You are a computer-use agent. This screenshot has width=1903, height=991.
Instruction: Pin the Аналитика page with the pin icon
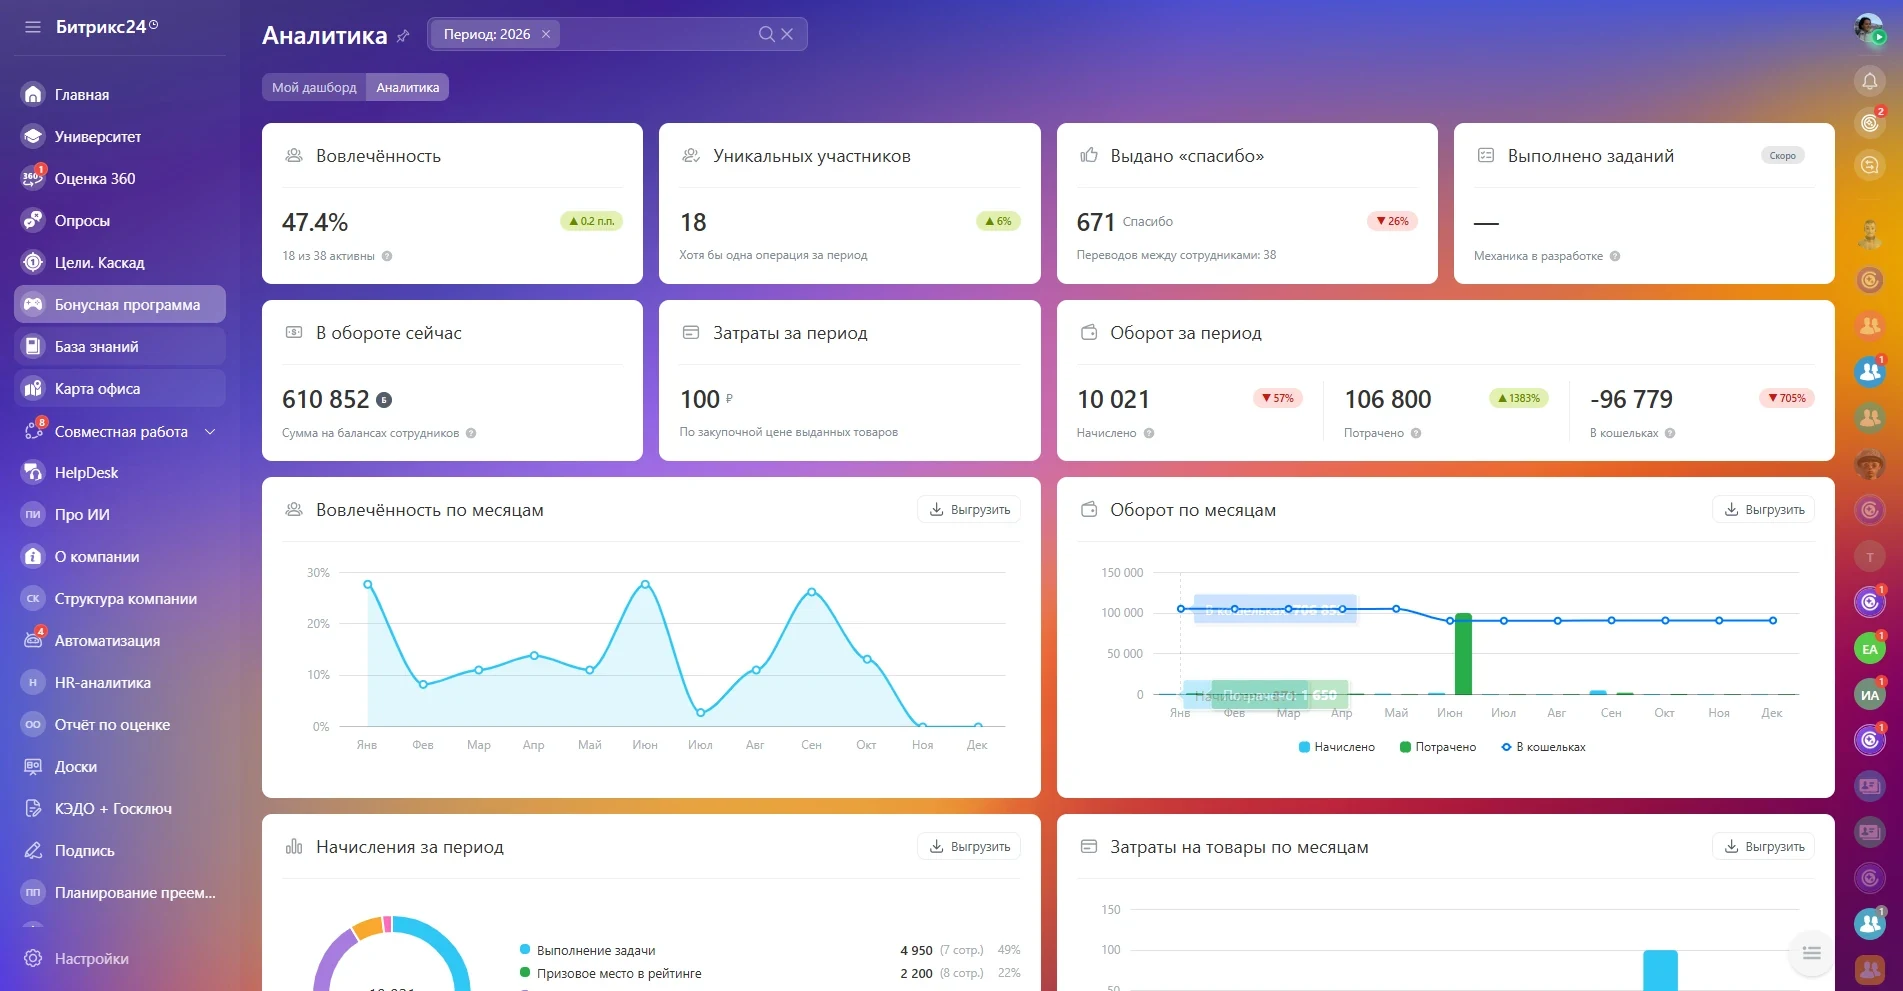pyautogui.click(x=403, y=36)
